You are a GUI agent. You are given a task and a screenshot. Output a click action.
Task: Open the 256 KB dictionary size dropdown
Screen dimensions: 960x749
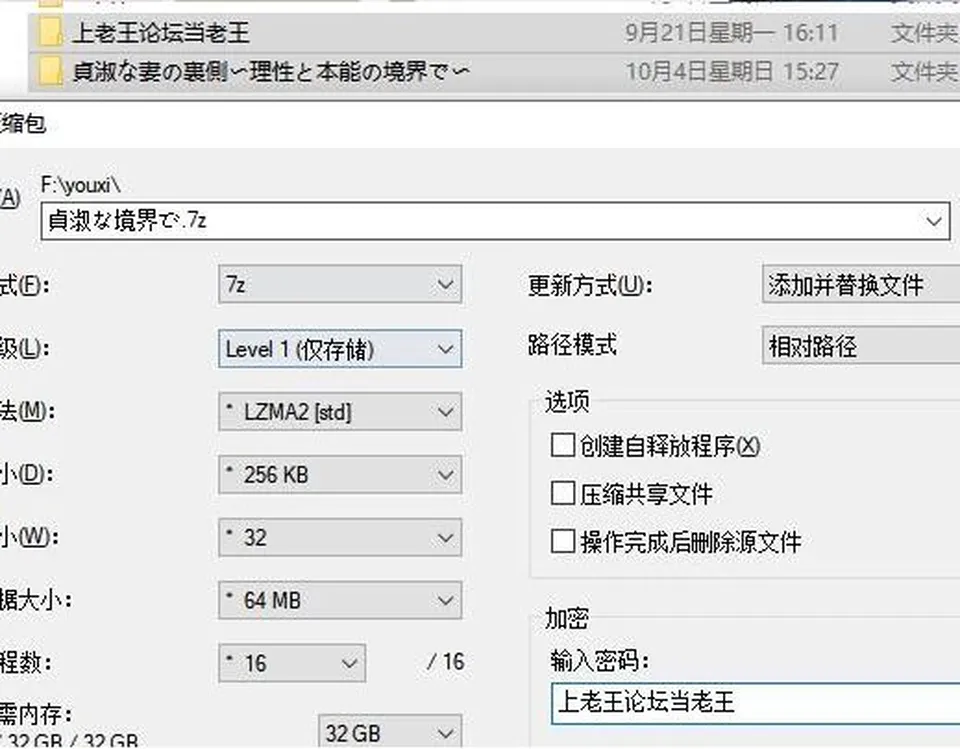tap(340, 475)
